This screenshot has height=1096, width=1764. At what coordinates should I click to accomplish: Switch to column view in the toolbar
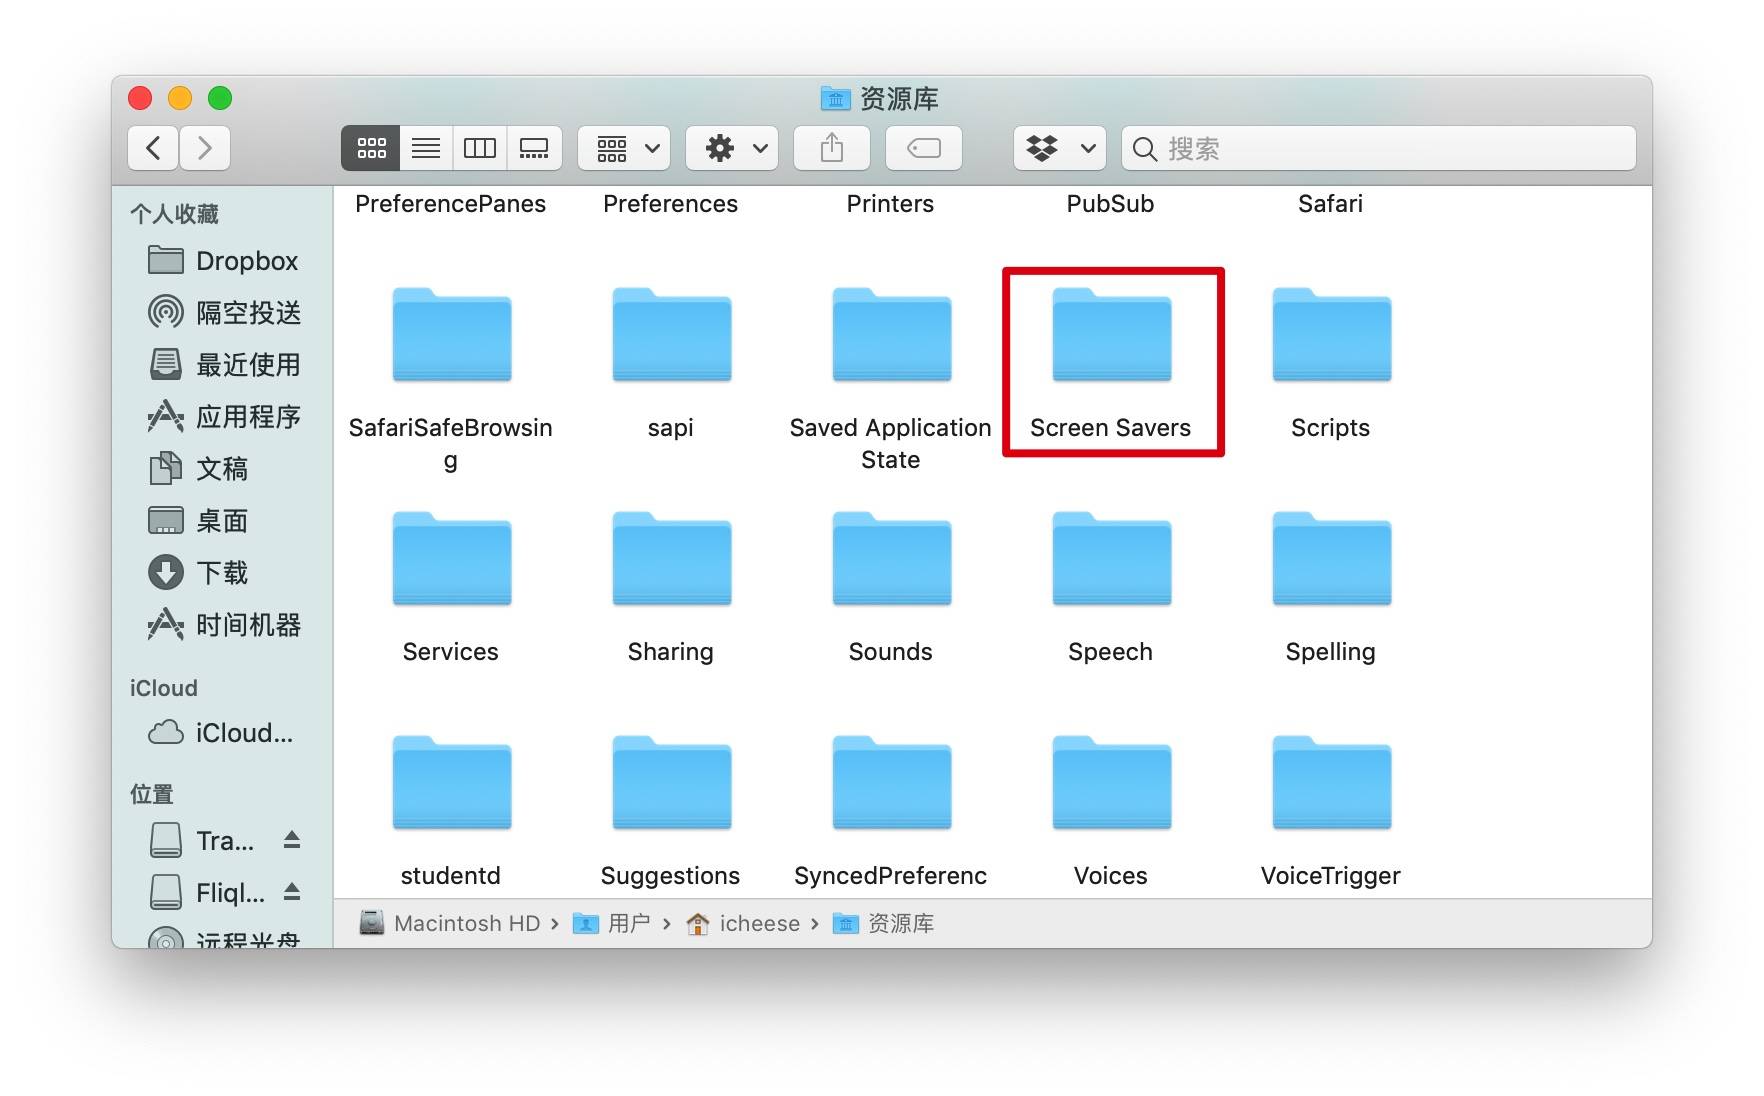480,148
